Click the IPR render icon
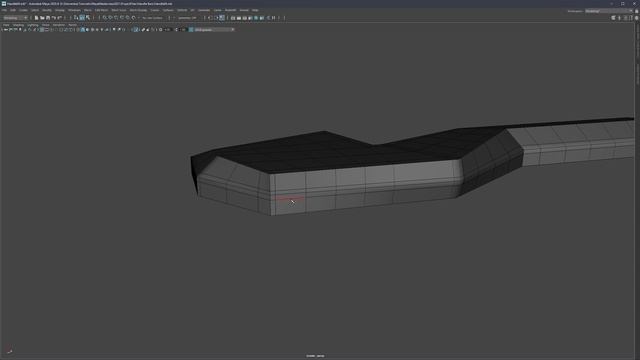Image resolution: width=640 pixels, height=360 pixels. (244, 18)
